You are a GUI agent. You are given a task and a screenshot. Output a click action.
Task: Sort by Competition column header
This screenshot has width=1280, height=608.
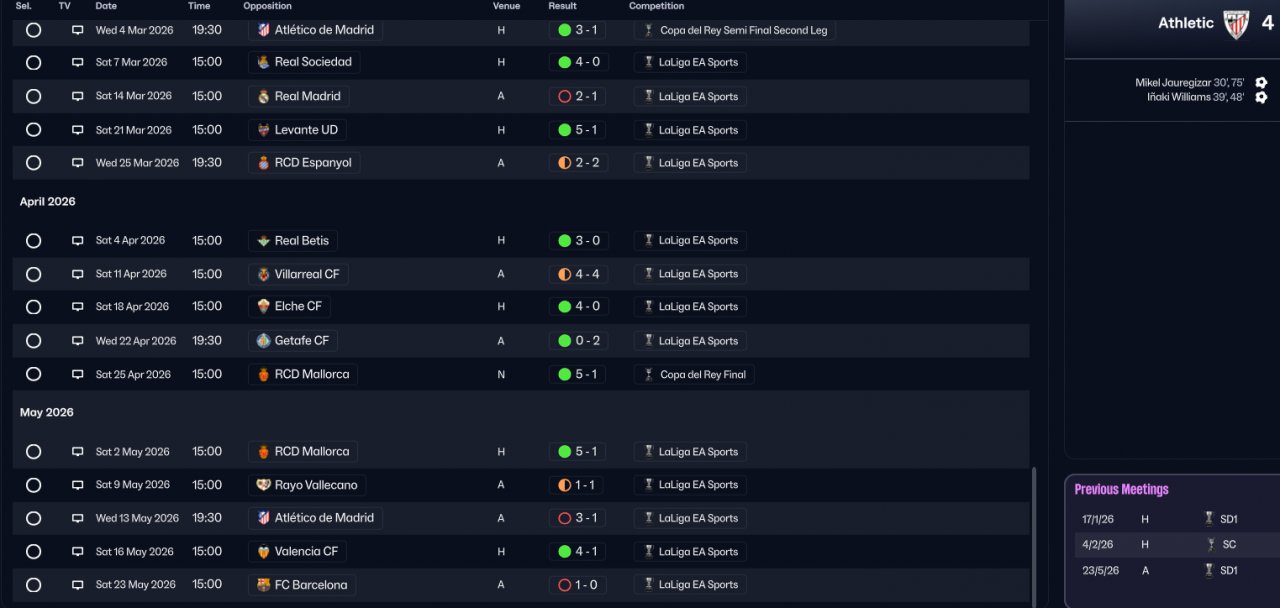click(x=656, y=6)
